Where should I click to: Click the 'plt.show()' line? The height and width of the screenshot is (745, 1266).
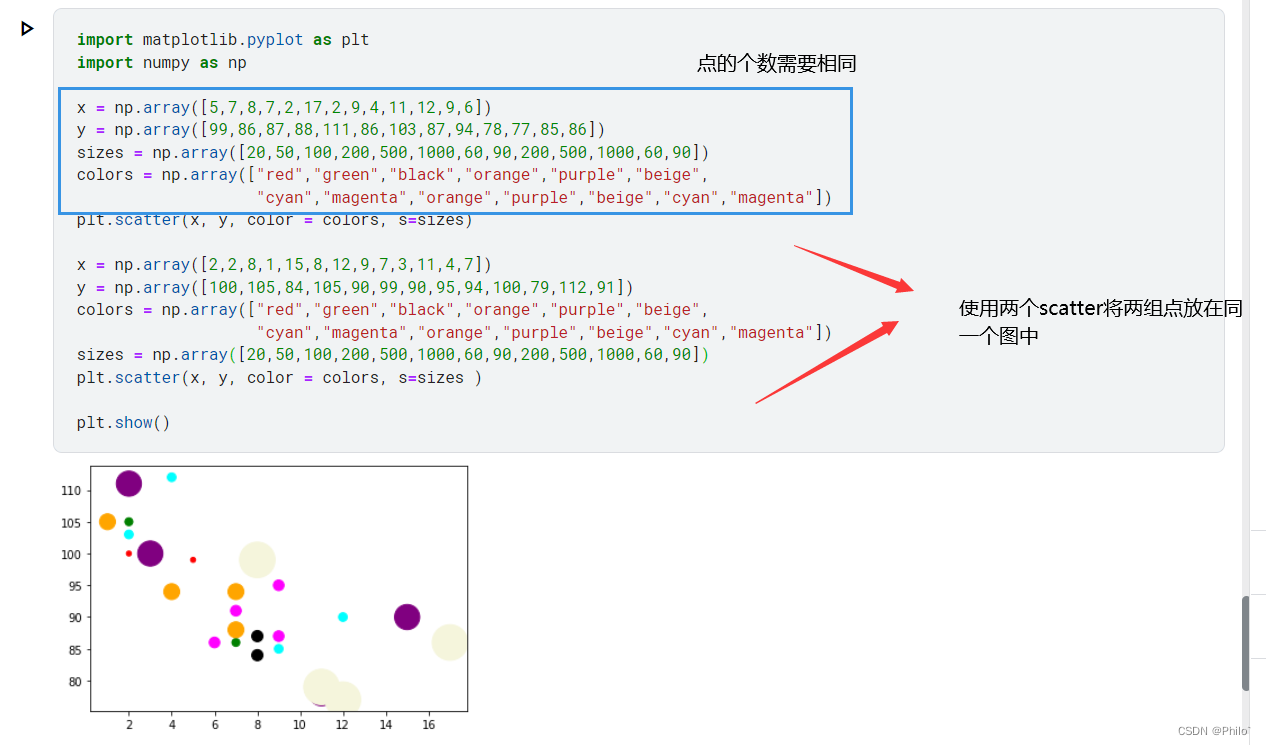(124, 423)
